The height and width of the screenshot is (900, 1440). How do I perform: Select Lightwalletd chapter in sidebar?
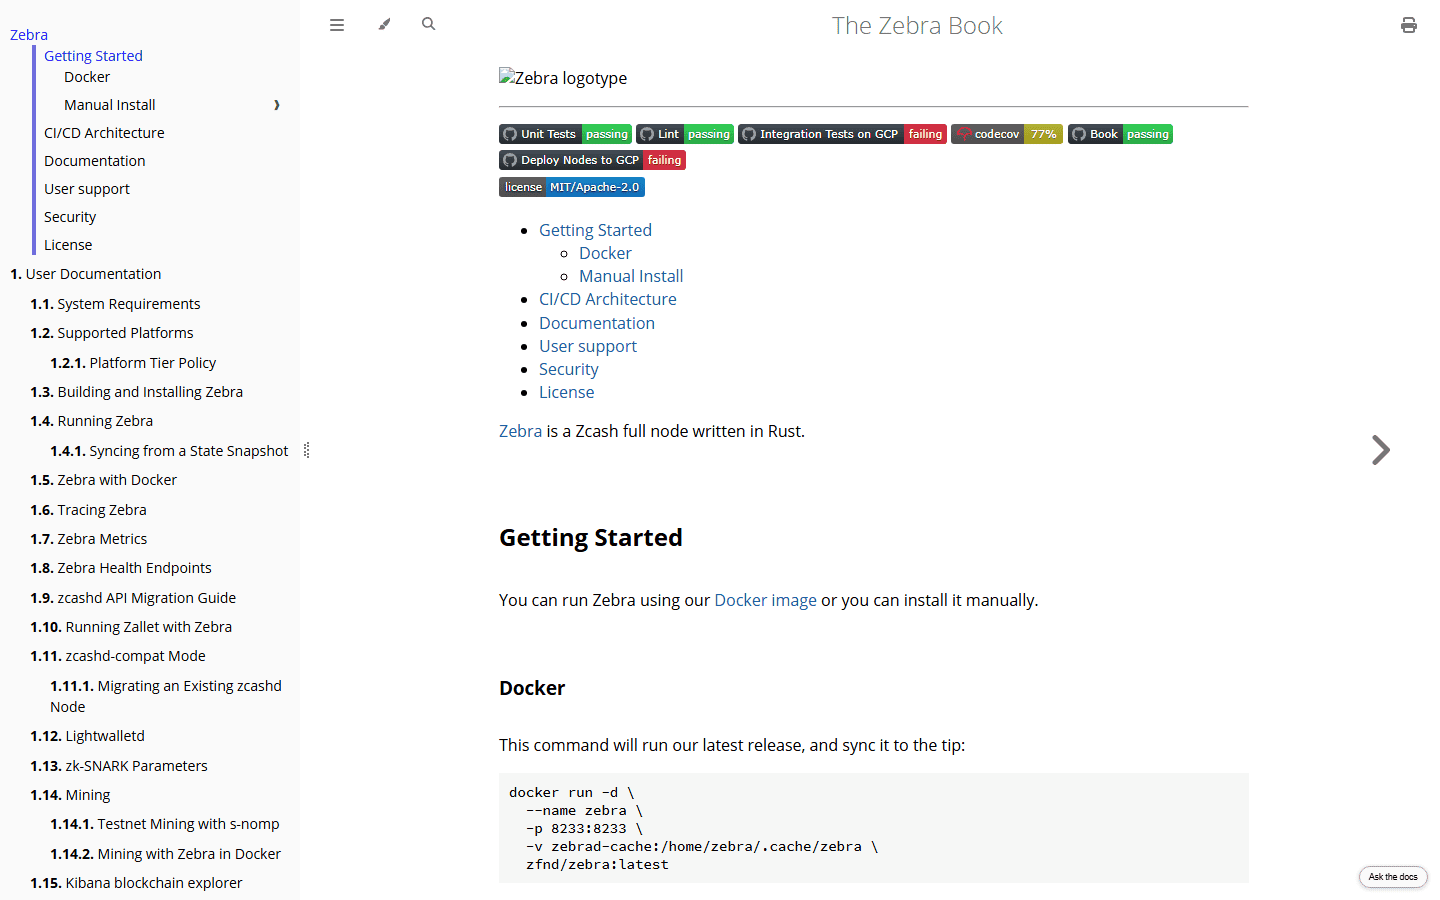87,736
